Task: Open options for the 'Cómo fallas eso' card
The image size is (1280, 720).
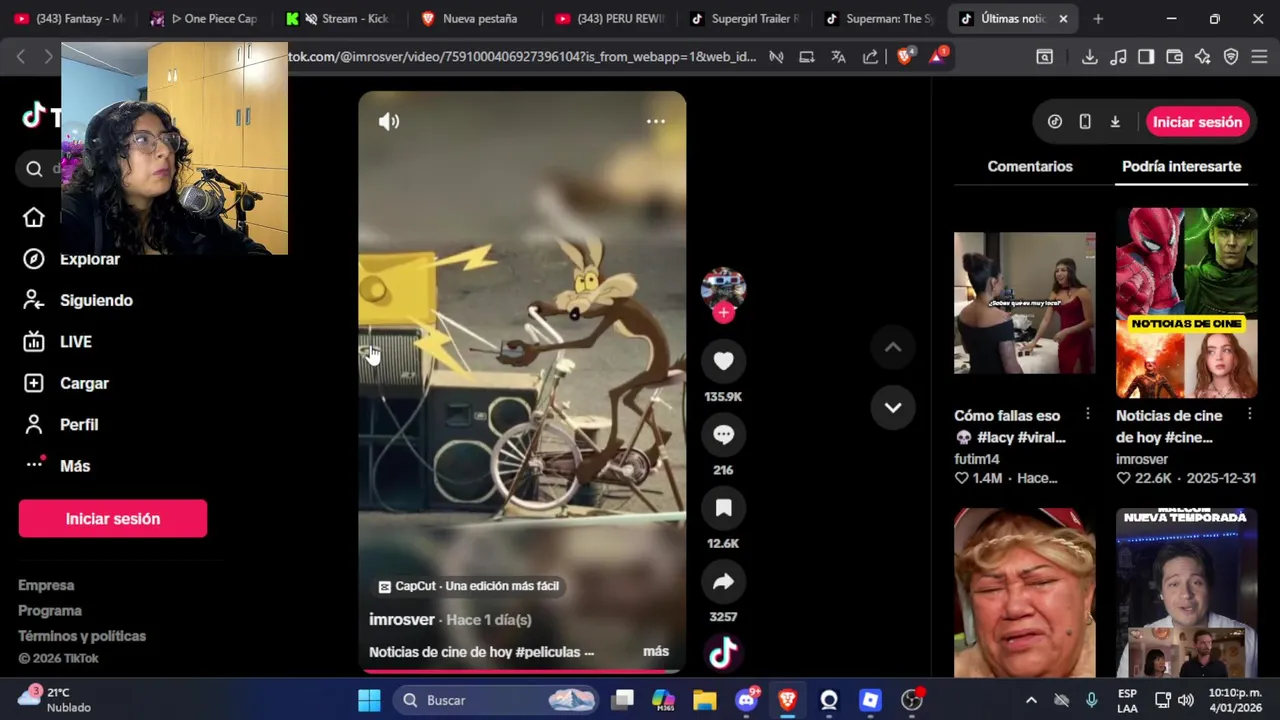Action: [1088, 414]
